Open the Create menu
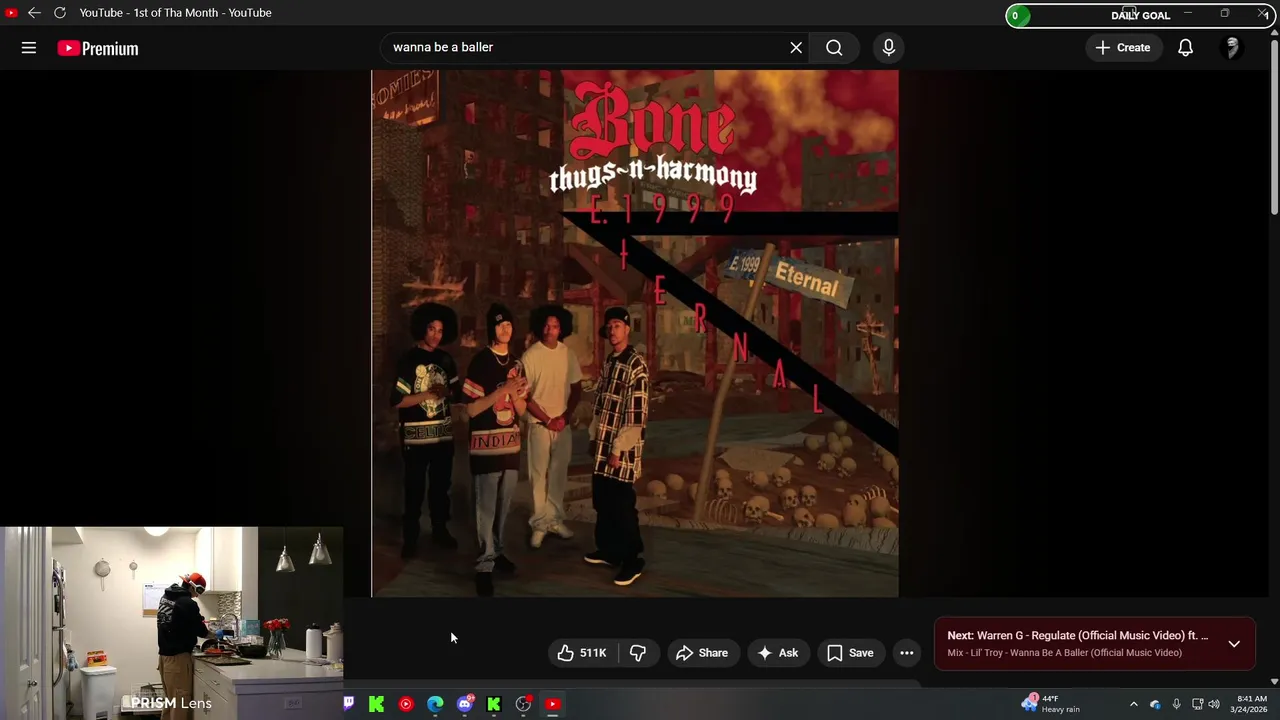 [1123, 47]
